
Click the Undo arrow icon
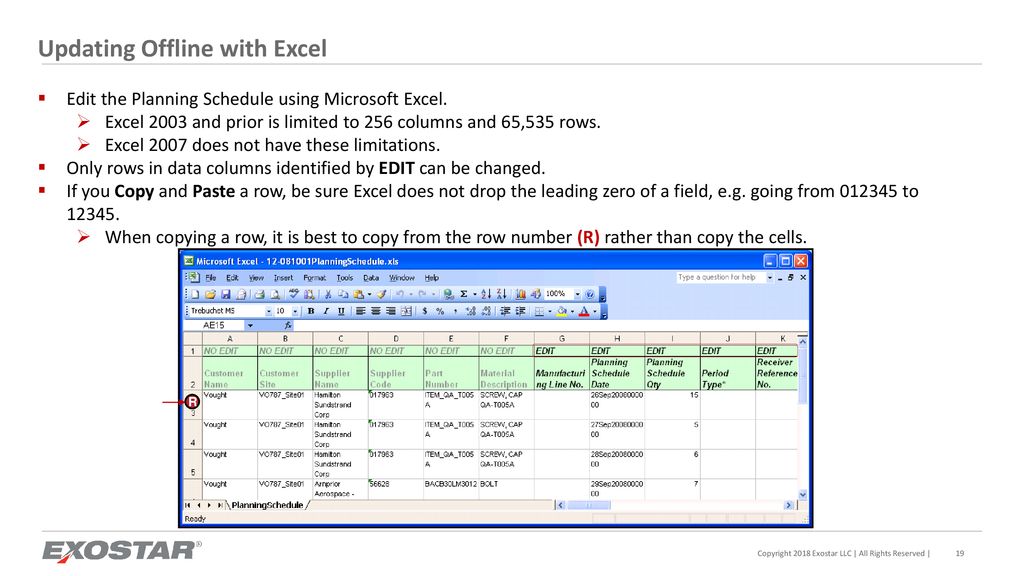(x=400, y=295)
